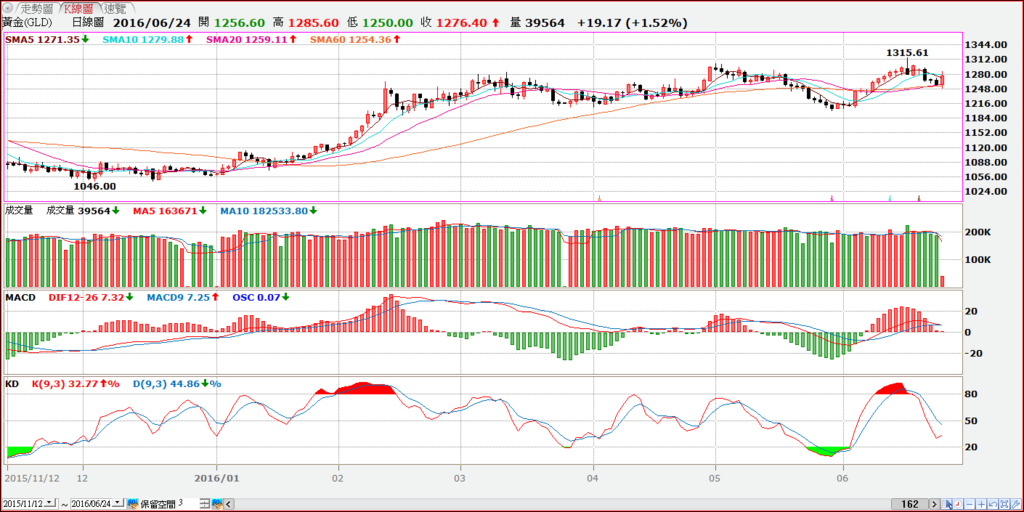Click the KD panel title

point(12,384)
